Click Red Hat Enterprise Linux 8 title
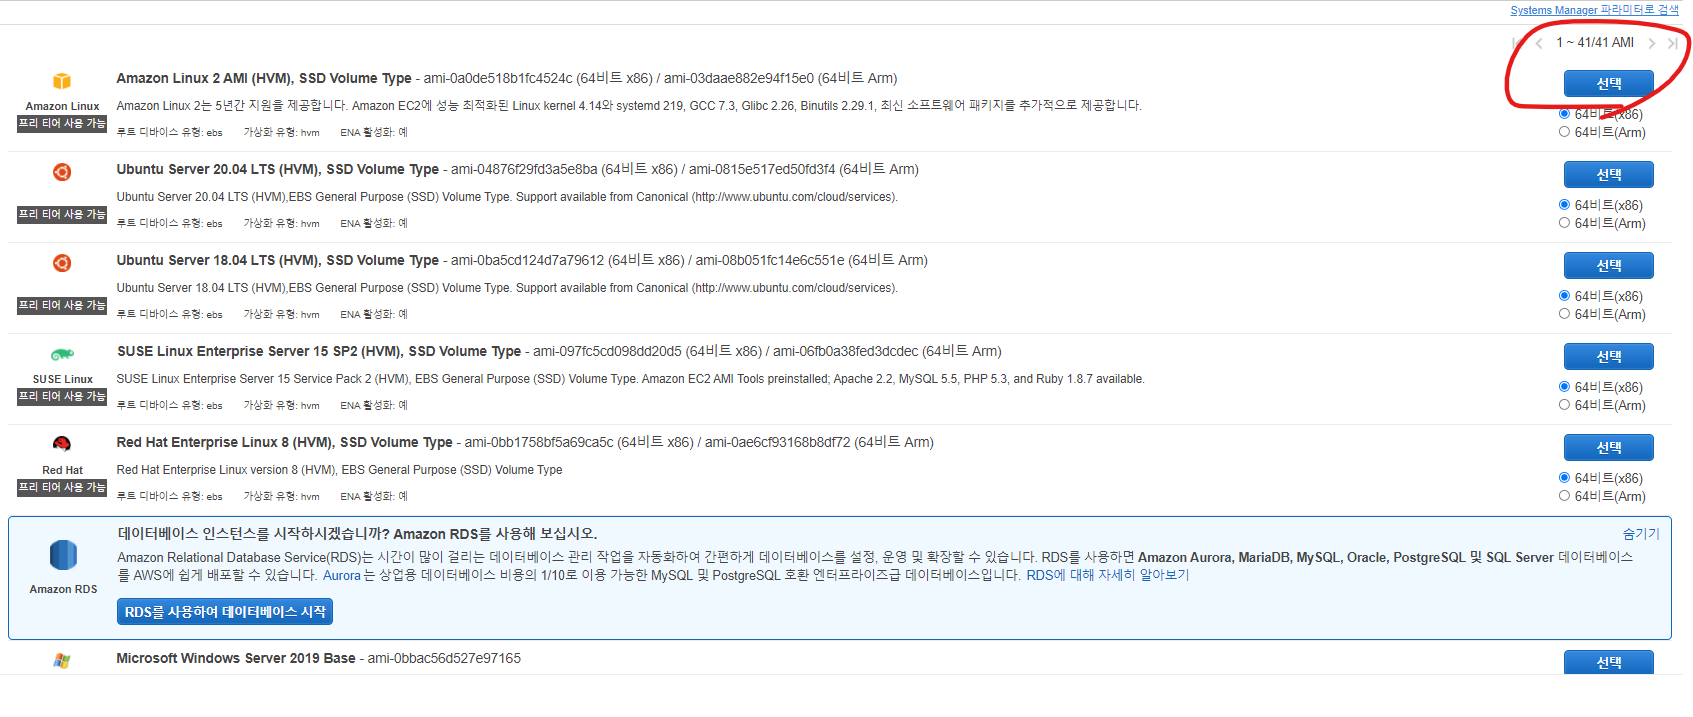Viewport: 1693px width, 717px height. [x=284, y=442]
